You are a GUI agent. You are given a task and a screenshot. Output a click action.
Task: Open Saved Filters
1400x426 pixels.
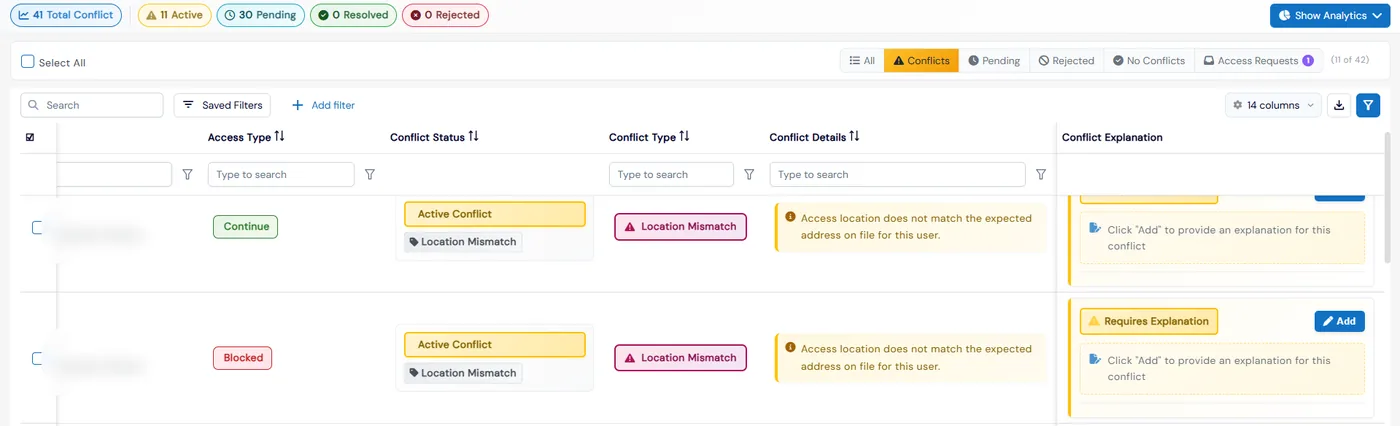222,105
